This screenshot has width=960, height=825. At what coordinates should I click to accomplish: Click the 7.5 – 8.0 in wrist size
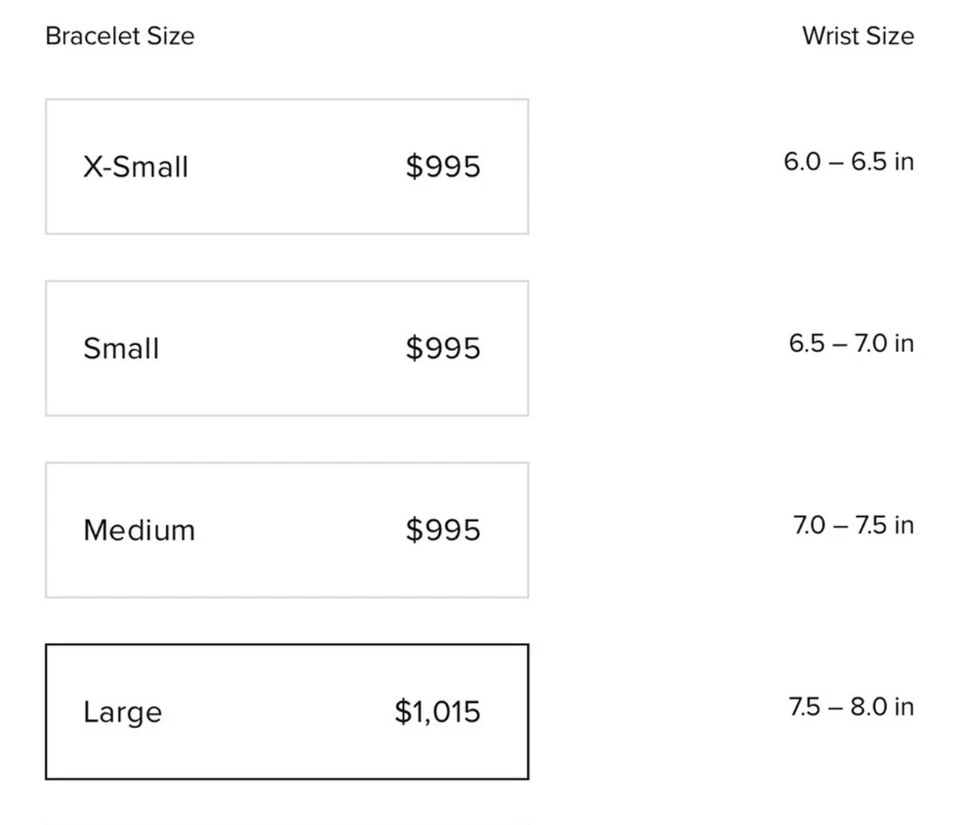tap(850, 707)
